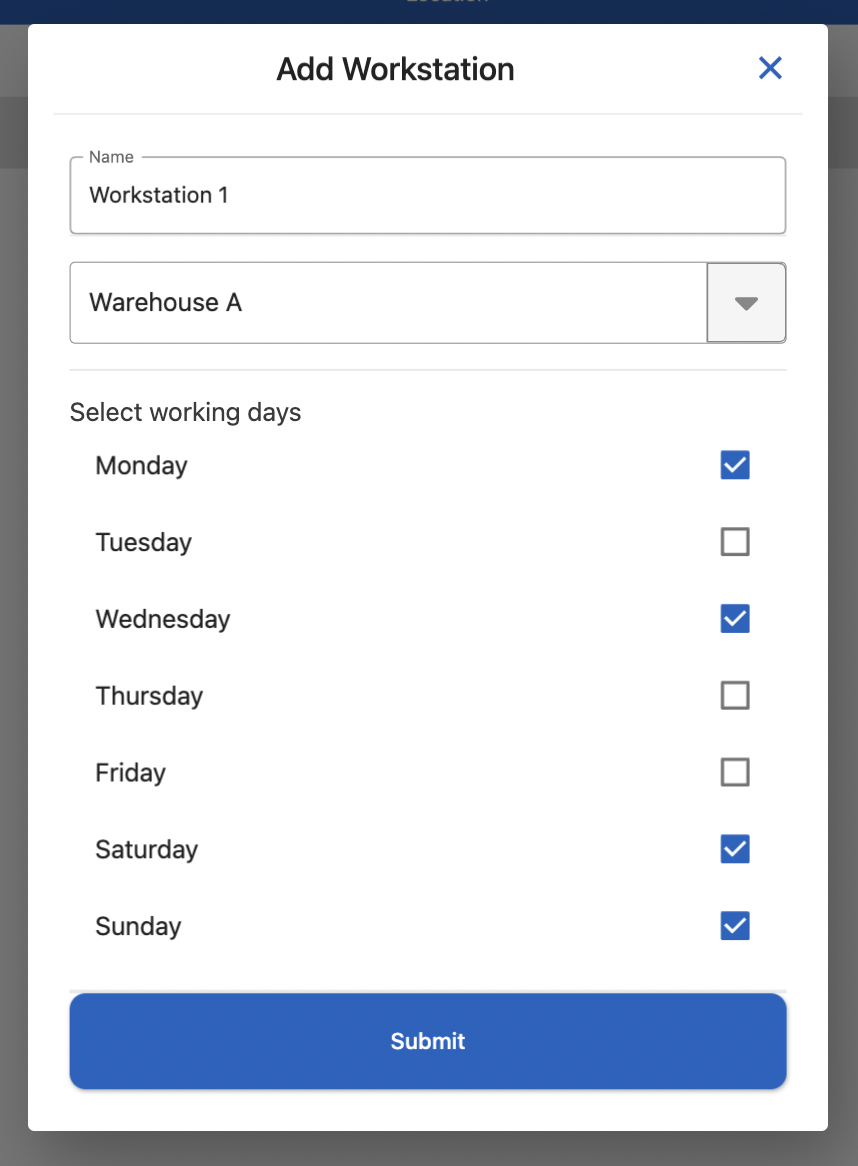Click the Monday label
858x1166 pixels.
click(141, 466)
